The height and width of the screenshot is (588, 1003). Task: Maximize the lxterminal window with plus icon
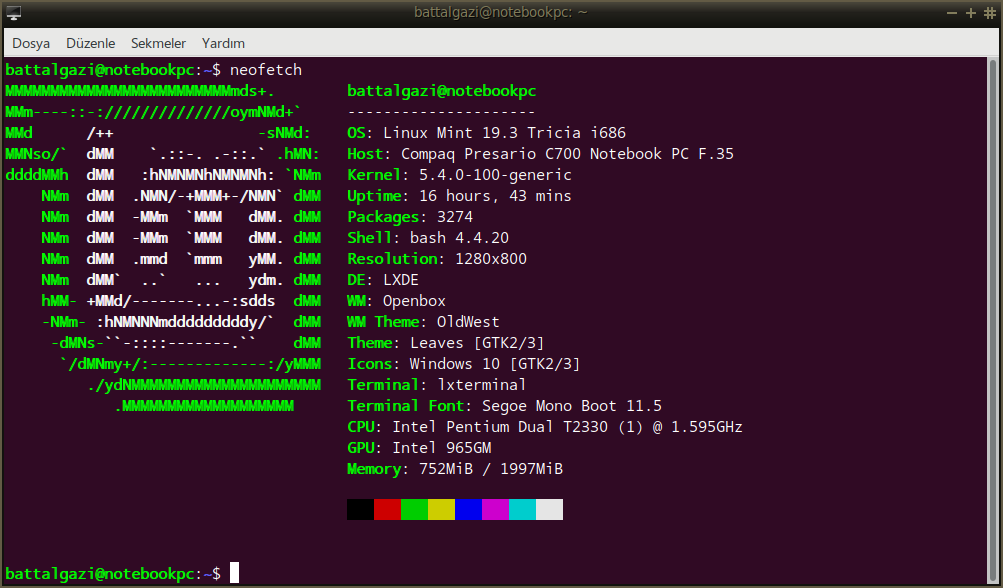pos(971,13)
